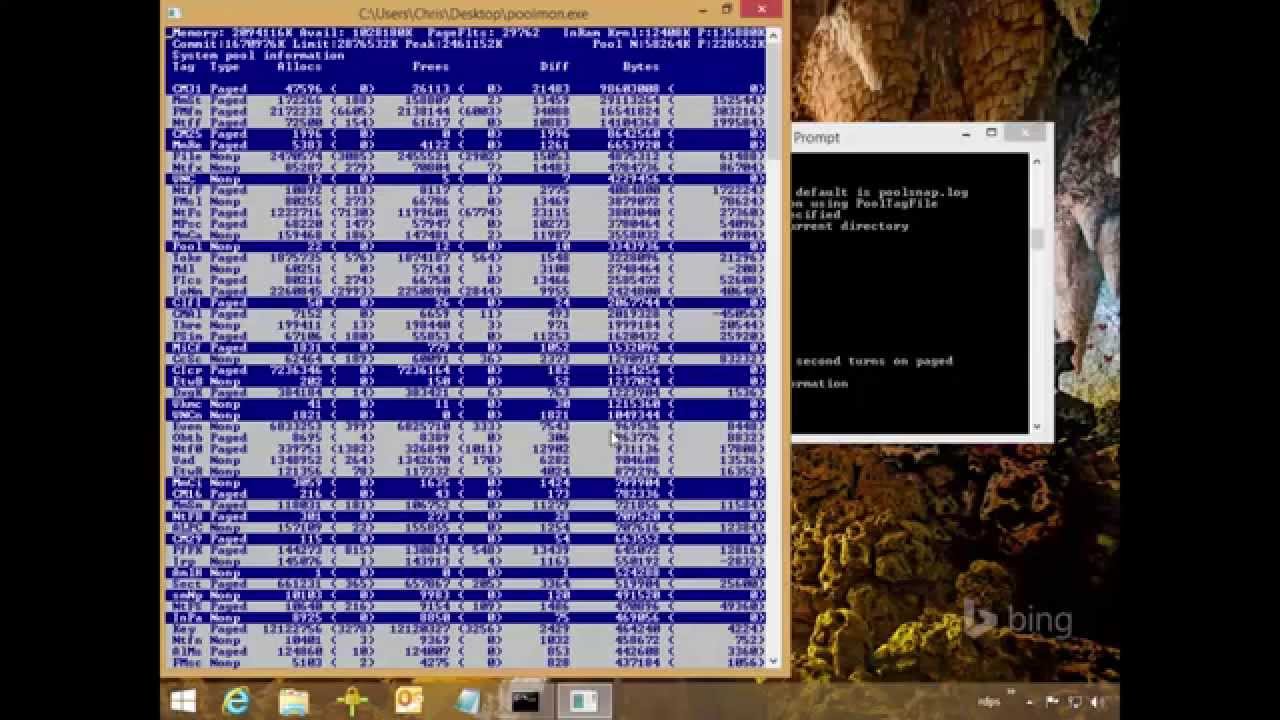Select the CM25 Paged row tag
Screen dimensions: 1280x720
pyautogui.click(x=187, y=134)
